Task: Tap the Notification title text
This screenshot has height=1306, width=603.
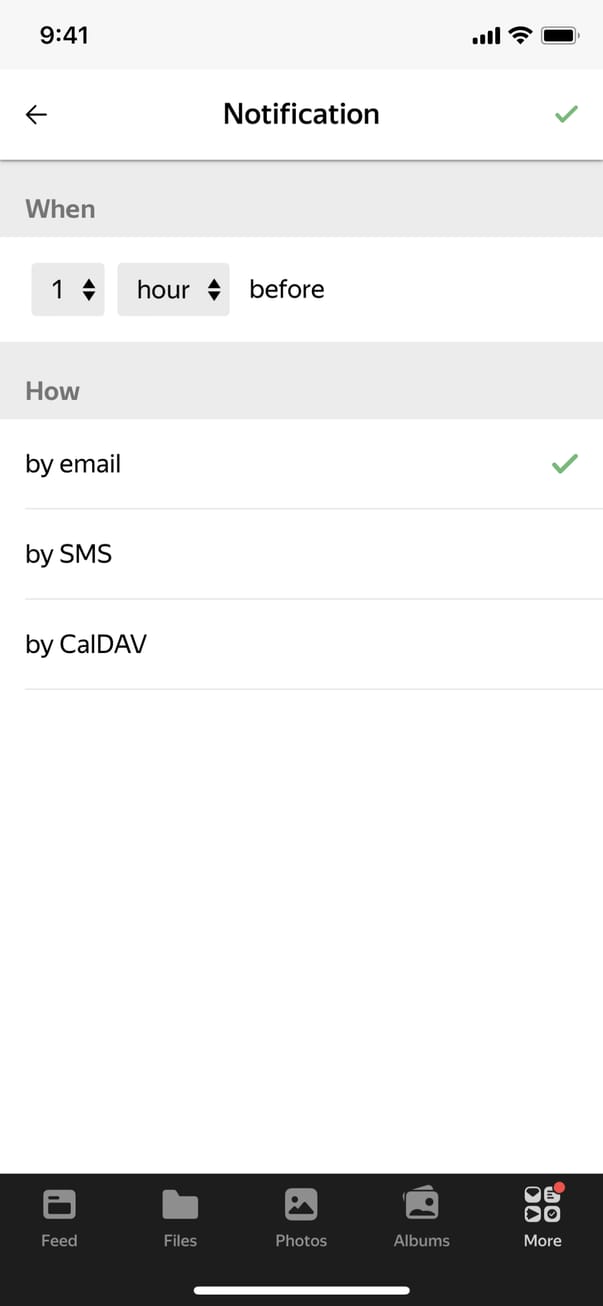Action: tap(301, 114)
